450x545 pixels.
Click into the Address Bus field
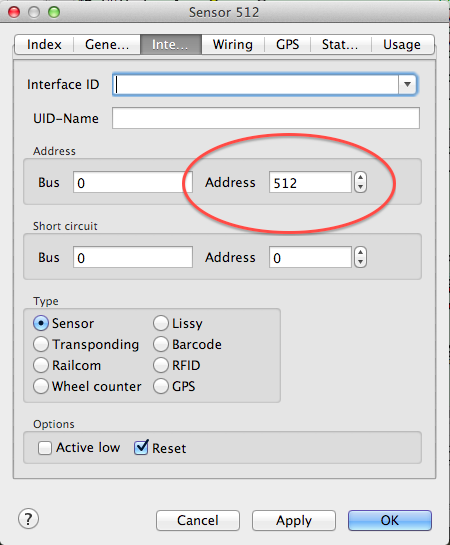[133, 182]
